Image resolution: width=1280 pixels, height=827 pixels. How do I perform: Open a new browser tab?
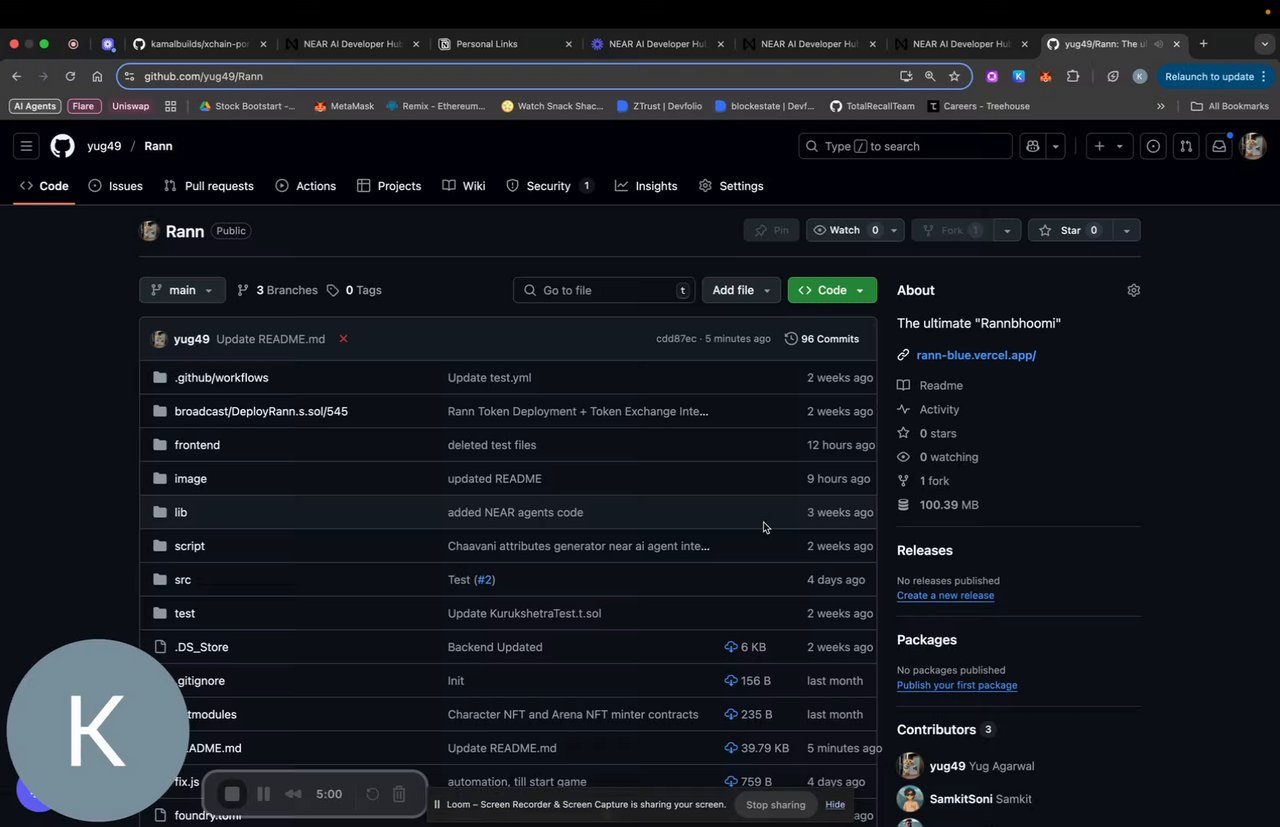1203,44
